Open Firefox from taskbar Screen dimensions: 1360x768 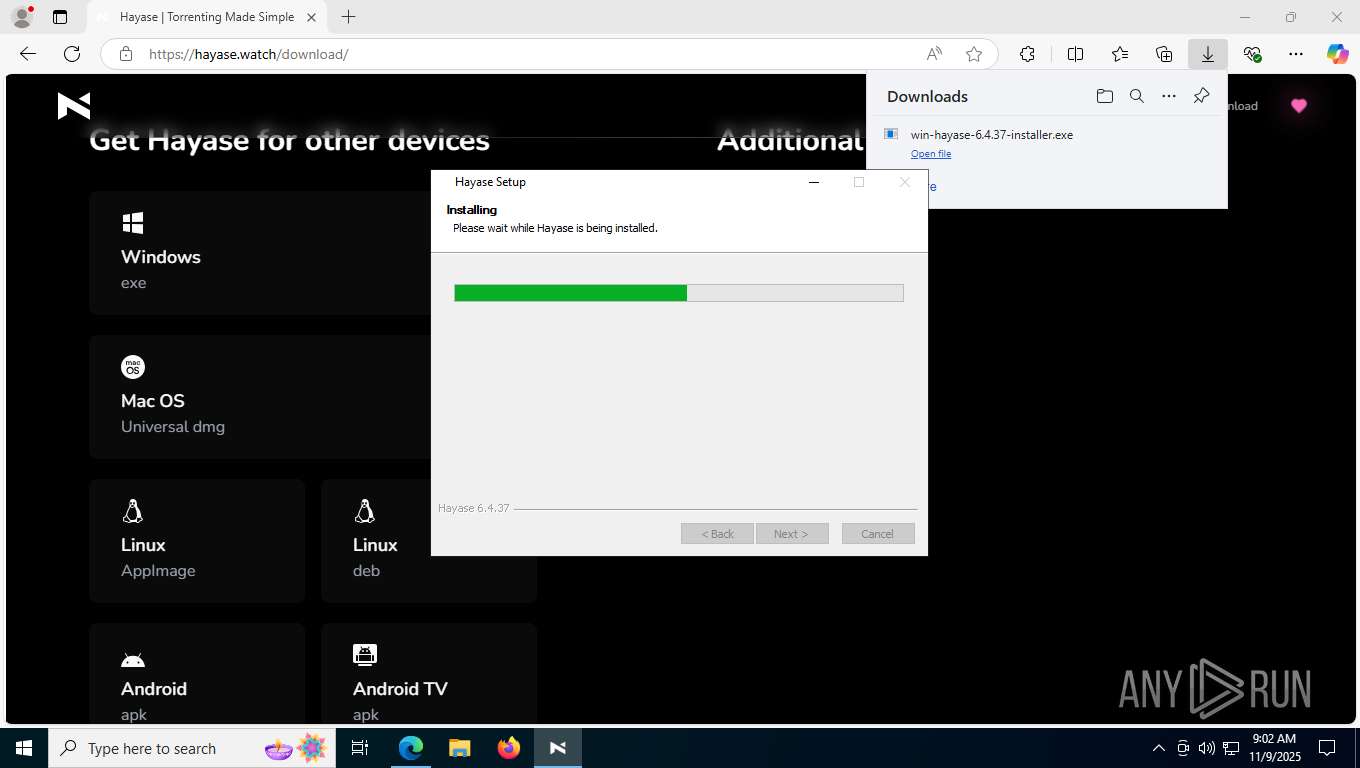[509, 748]
